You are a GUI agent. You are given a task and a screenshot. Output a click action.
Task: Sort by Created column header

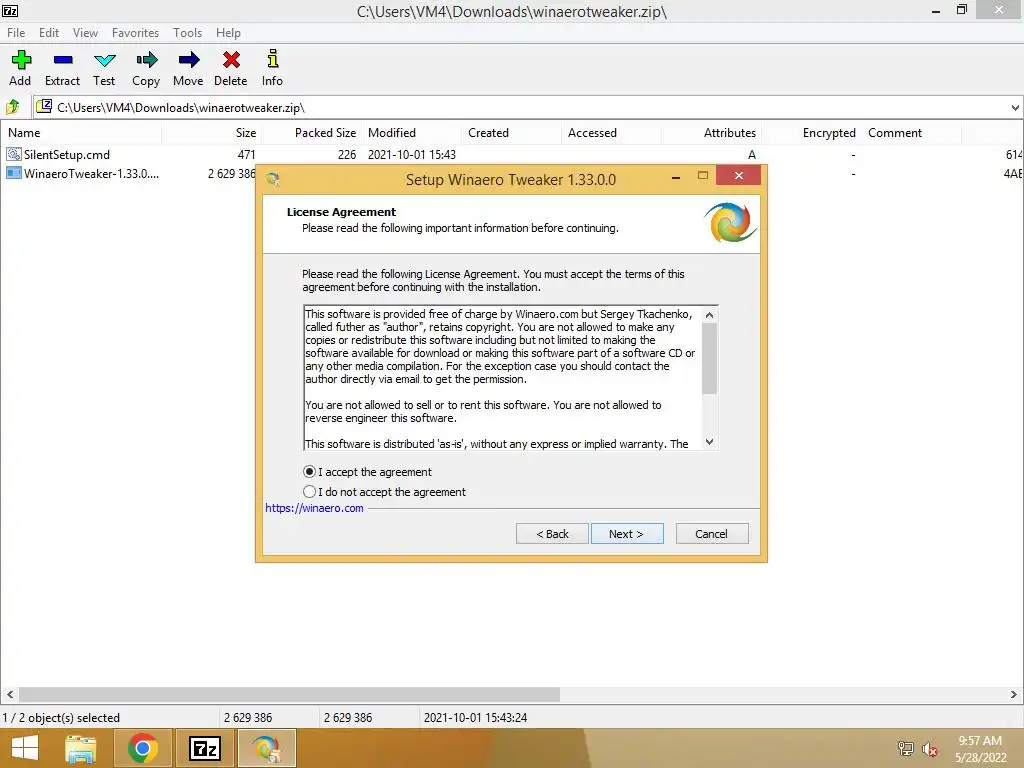click(x=511, y=133)
